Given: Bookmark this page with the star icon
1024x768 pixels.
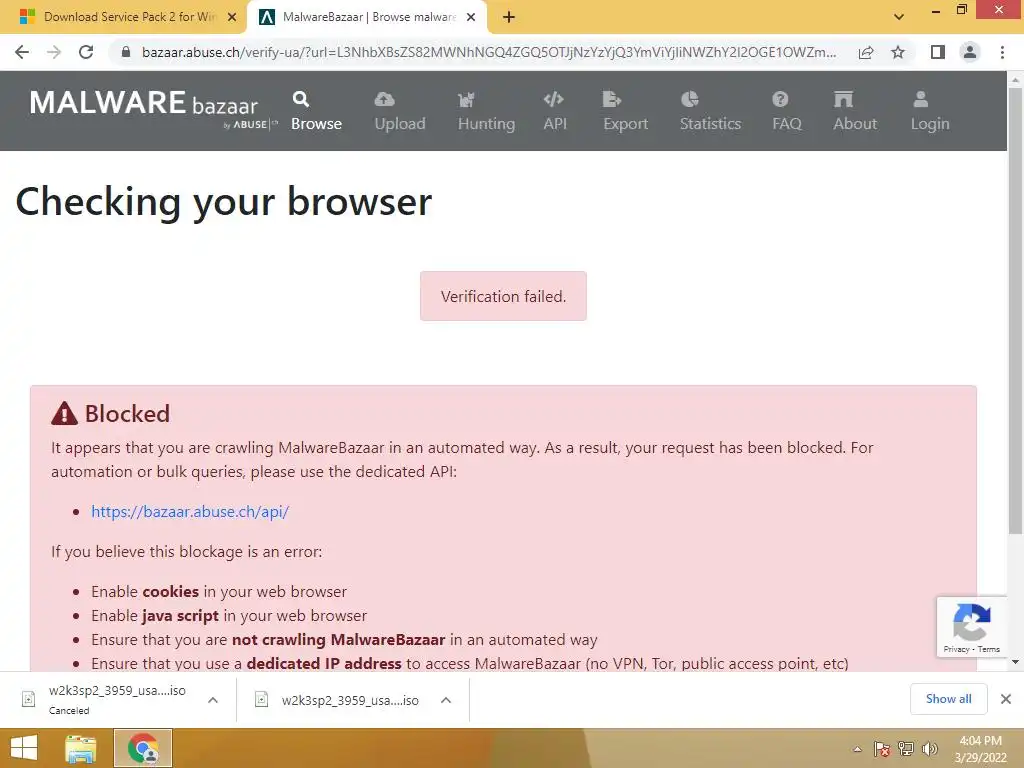Looking at the screenshot, I should (898, 52).
